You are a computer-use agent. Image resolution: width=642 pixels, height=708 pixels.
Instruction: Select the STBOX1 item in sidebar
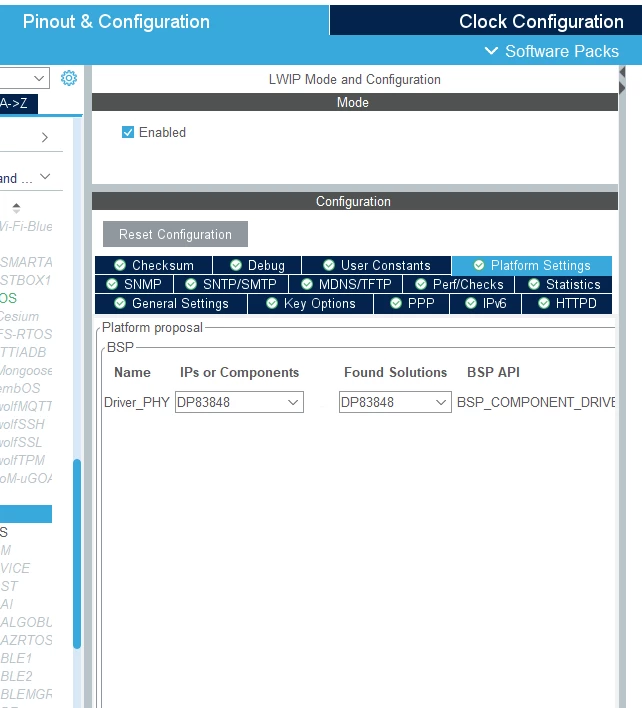coord(26,280)
